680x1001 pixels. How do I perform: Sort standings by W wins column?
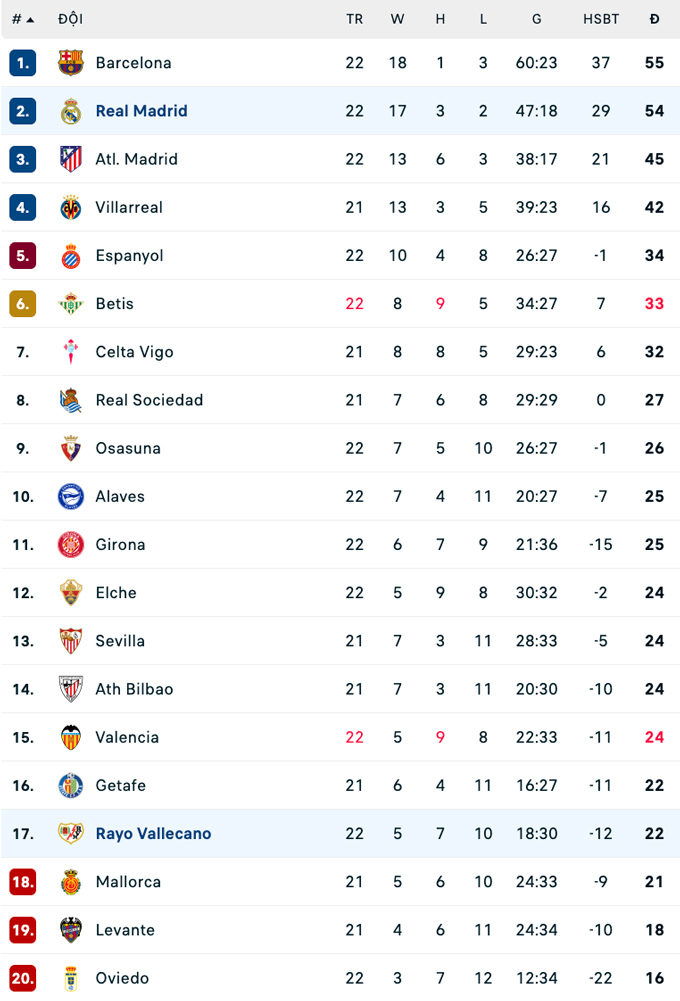coord(397,19)
